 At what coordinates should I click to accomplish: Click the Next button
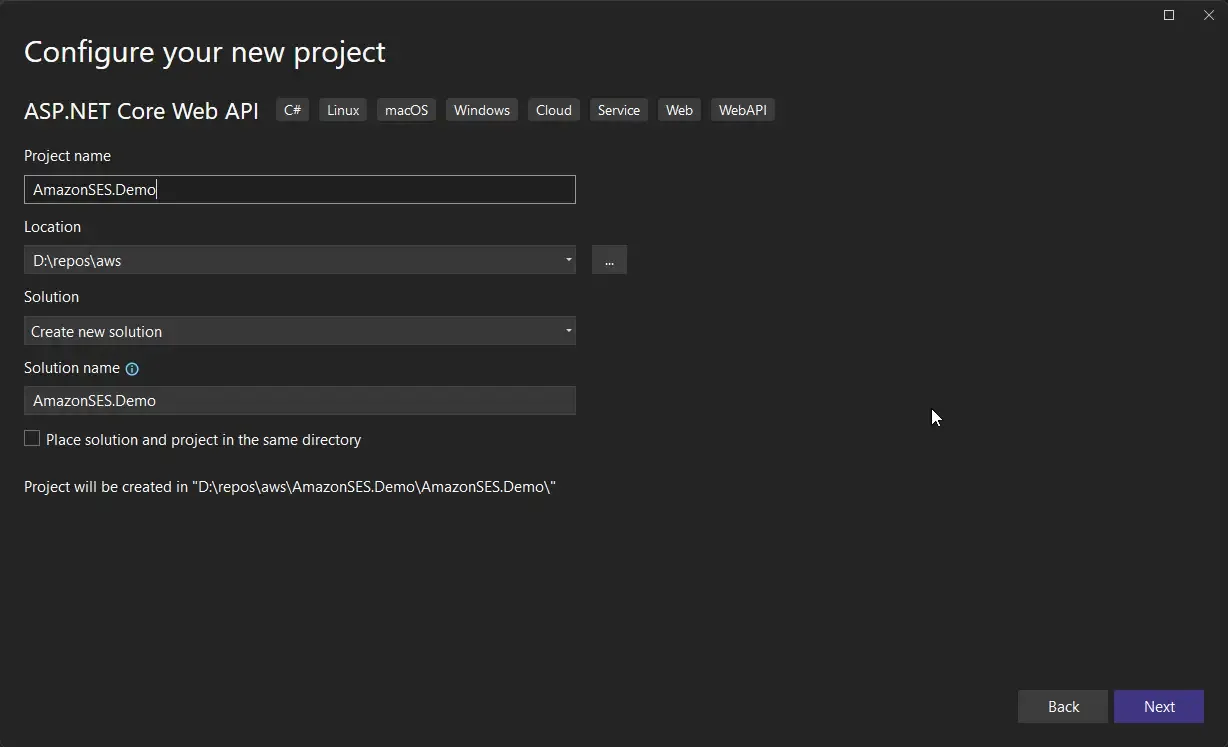(x=1158, y=706)
